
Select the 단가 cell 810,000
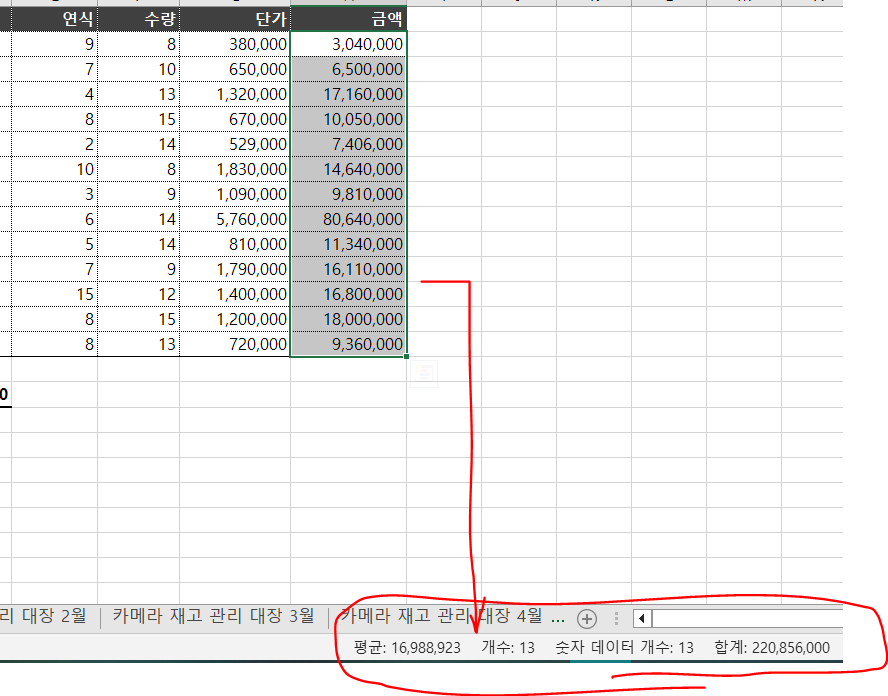click(x=235, y=244)
